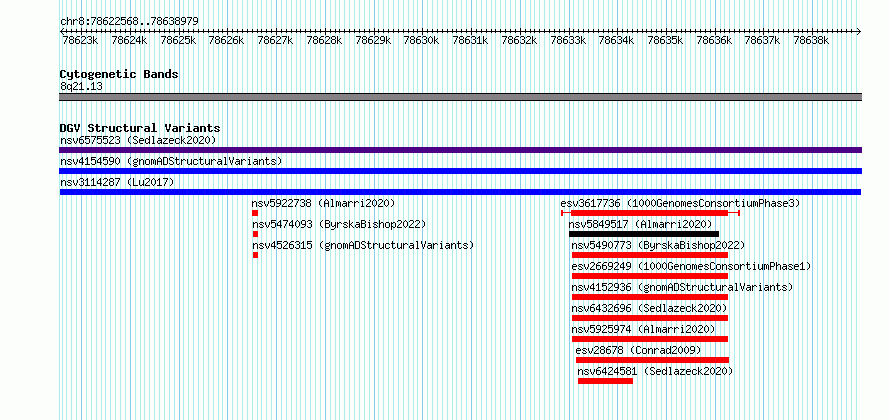Click short red bar under nsv6424581
The image size is (890, 420).
[x=605, y=381]
